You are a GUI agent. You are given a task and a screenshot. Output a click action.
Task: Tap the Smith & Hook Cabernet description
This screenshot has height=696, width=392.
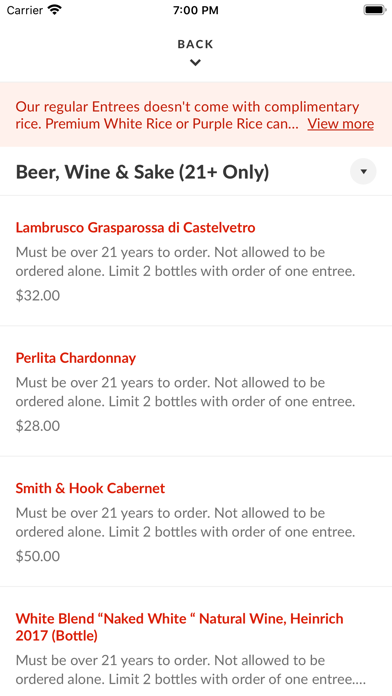click(x=185, y=522)
